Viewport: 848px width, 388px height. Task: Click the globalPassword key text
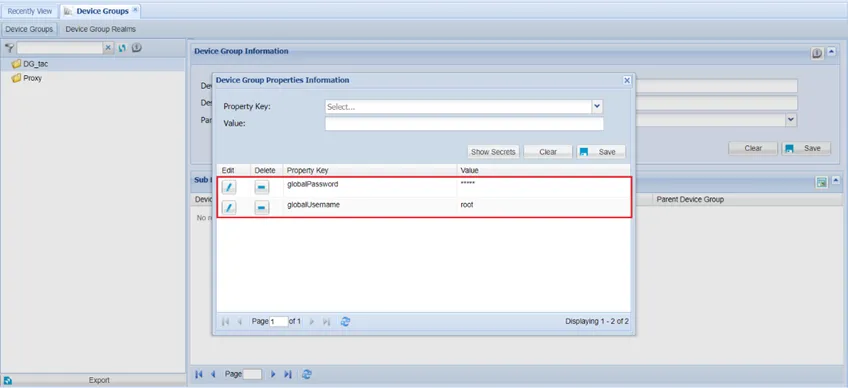tap(313, 184)
